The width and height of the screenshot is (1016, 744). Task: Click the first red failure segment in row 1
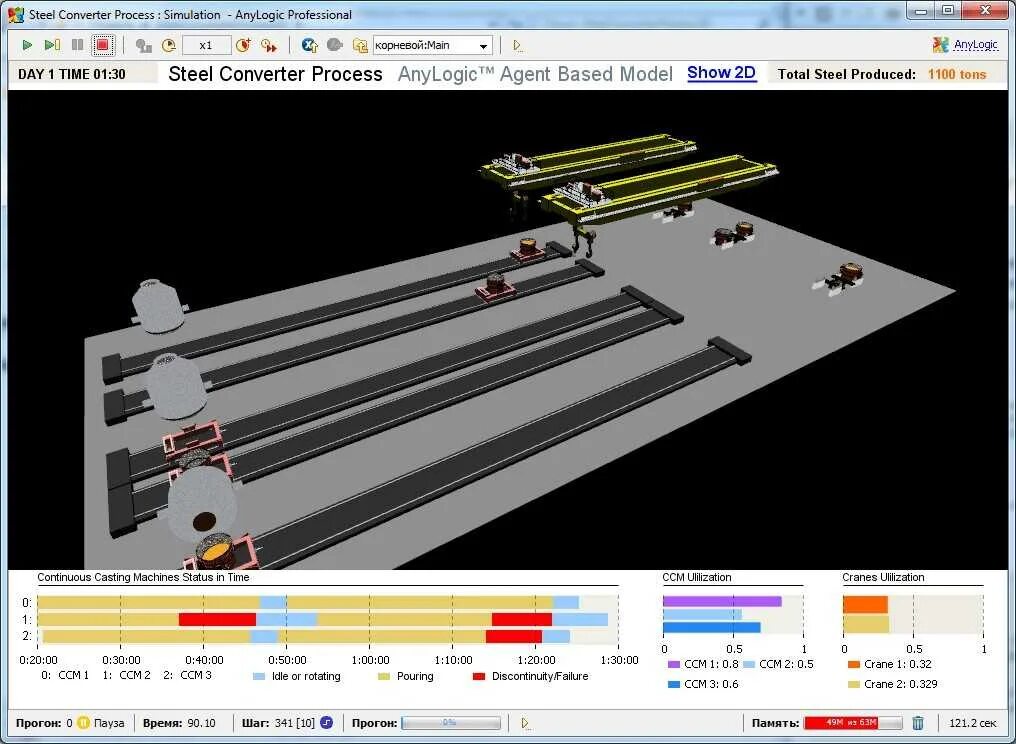tap(217, 620)
